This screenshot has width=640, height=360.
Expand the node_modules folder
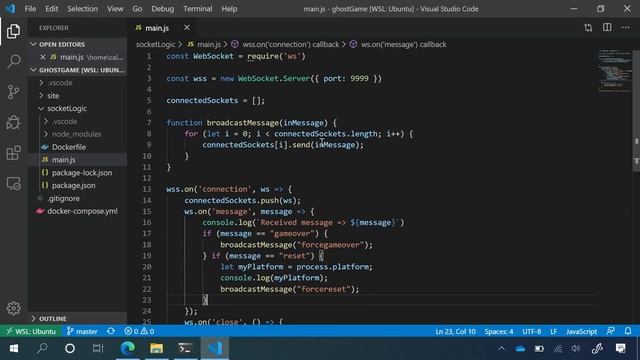pos(76,134)
